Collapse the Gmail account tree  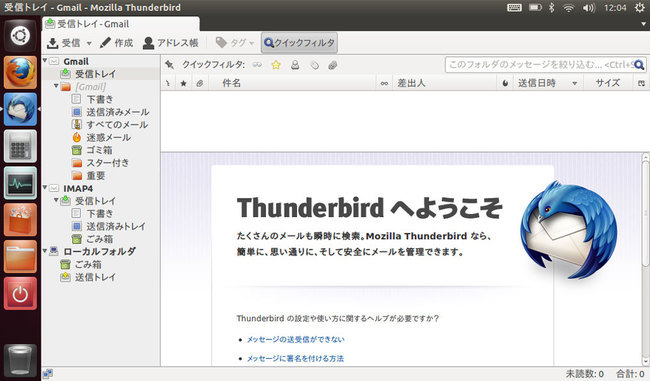click(45, 61)
